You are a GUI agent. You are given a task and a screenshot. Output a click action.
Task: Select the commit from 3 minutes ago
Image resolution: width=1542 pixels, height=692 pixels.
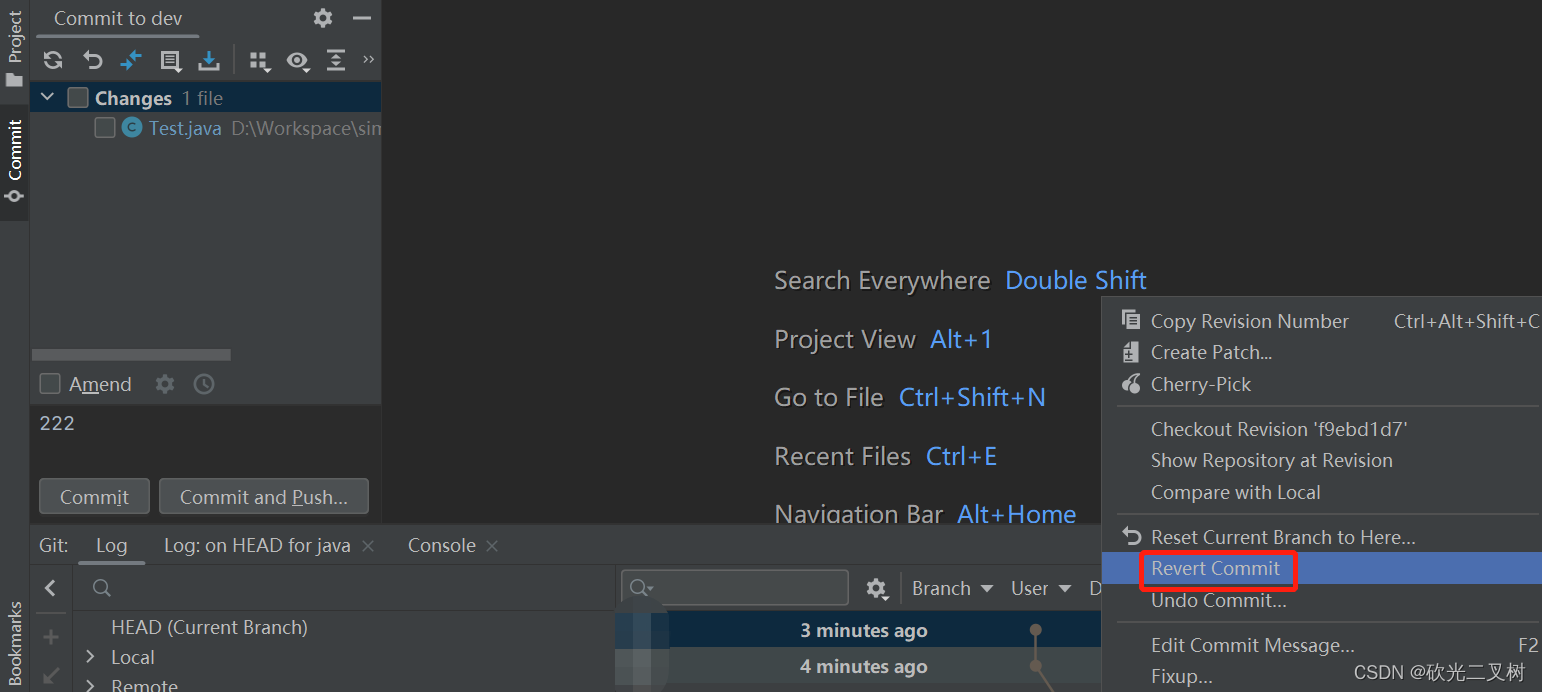click(x=857, y=630)
